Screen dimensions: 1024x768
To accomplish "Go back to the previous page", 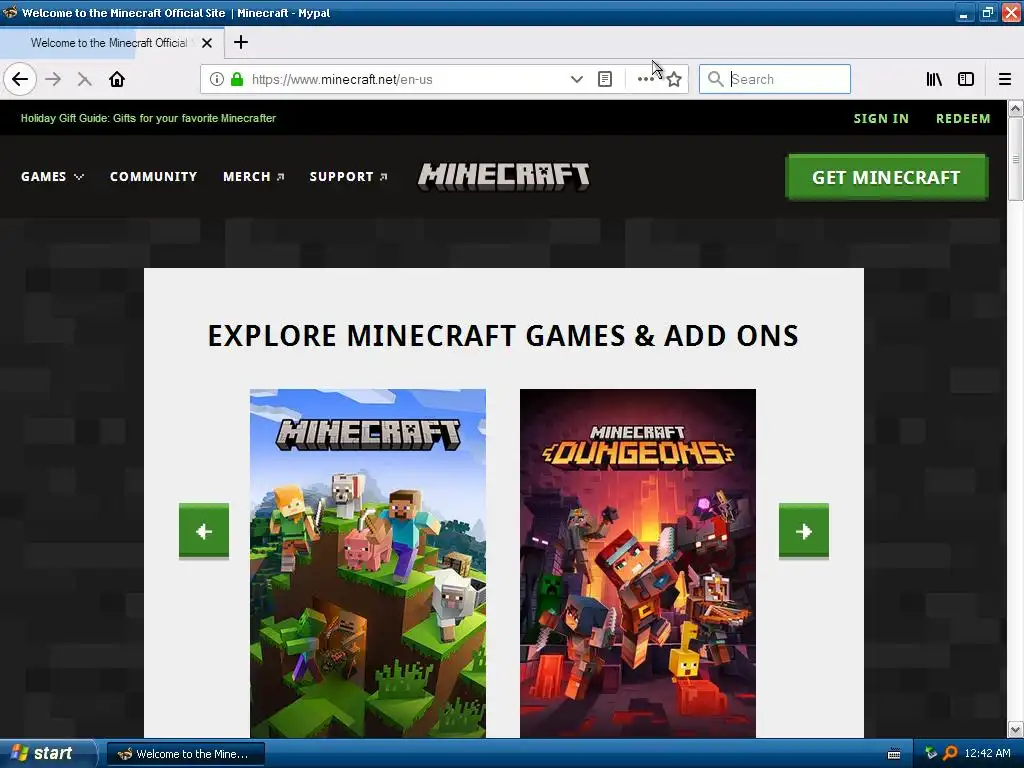I will (x=20, y=79).
